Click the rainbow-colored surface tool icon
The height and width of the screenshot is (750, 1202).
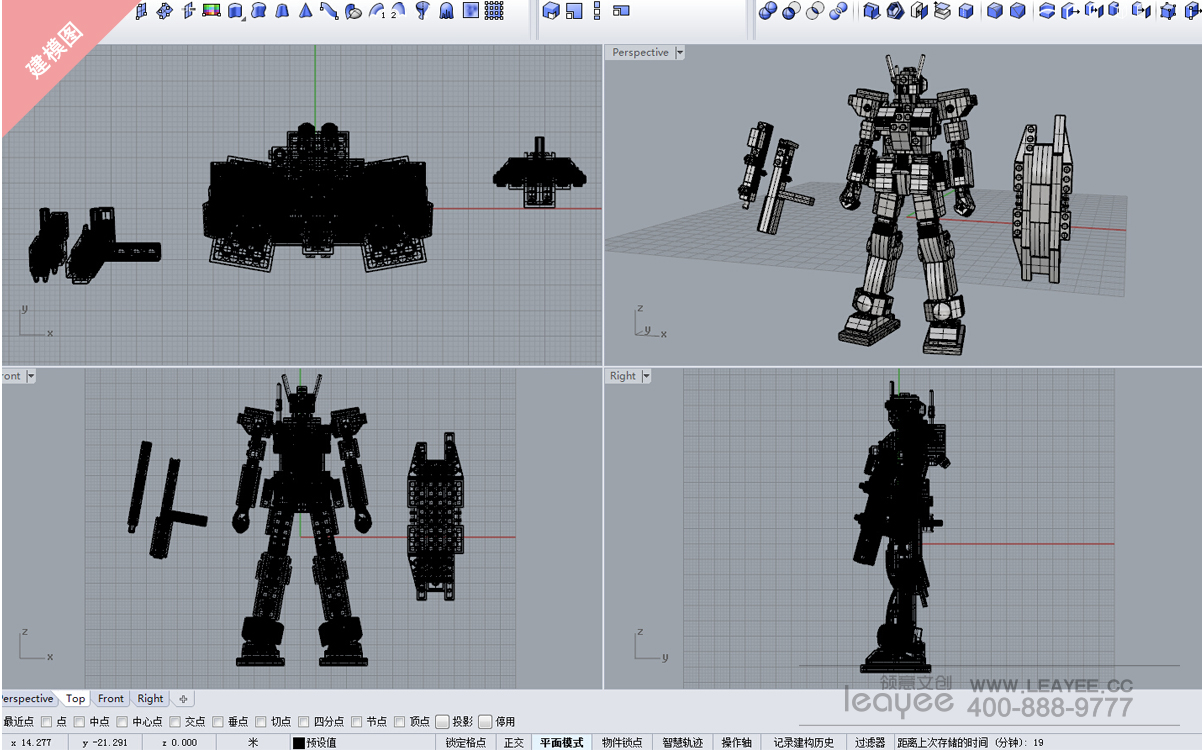211,11
